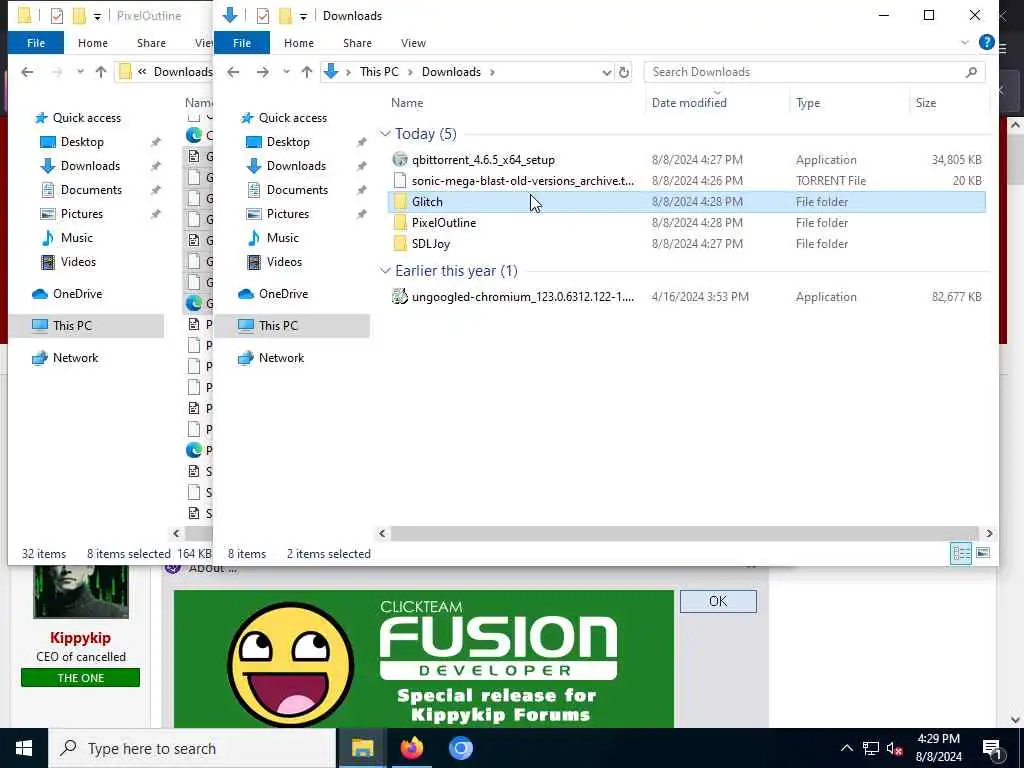Open the notification center icon
The width and height of the screenshot is (1024, 768).
click(993, 749)
